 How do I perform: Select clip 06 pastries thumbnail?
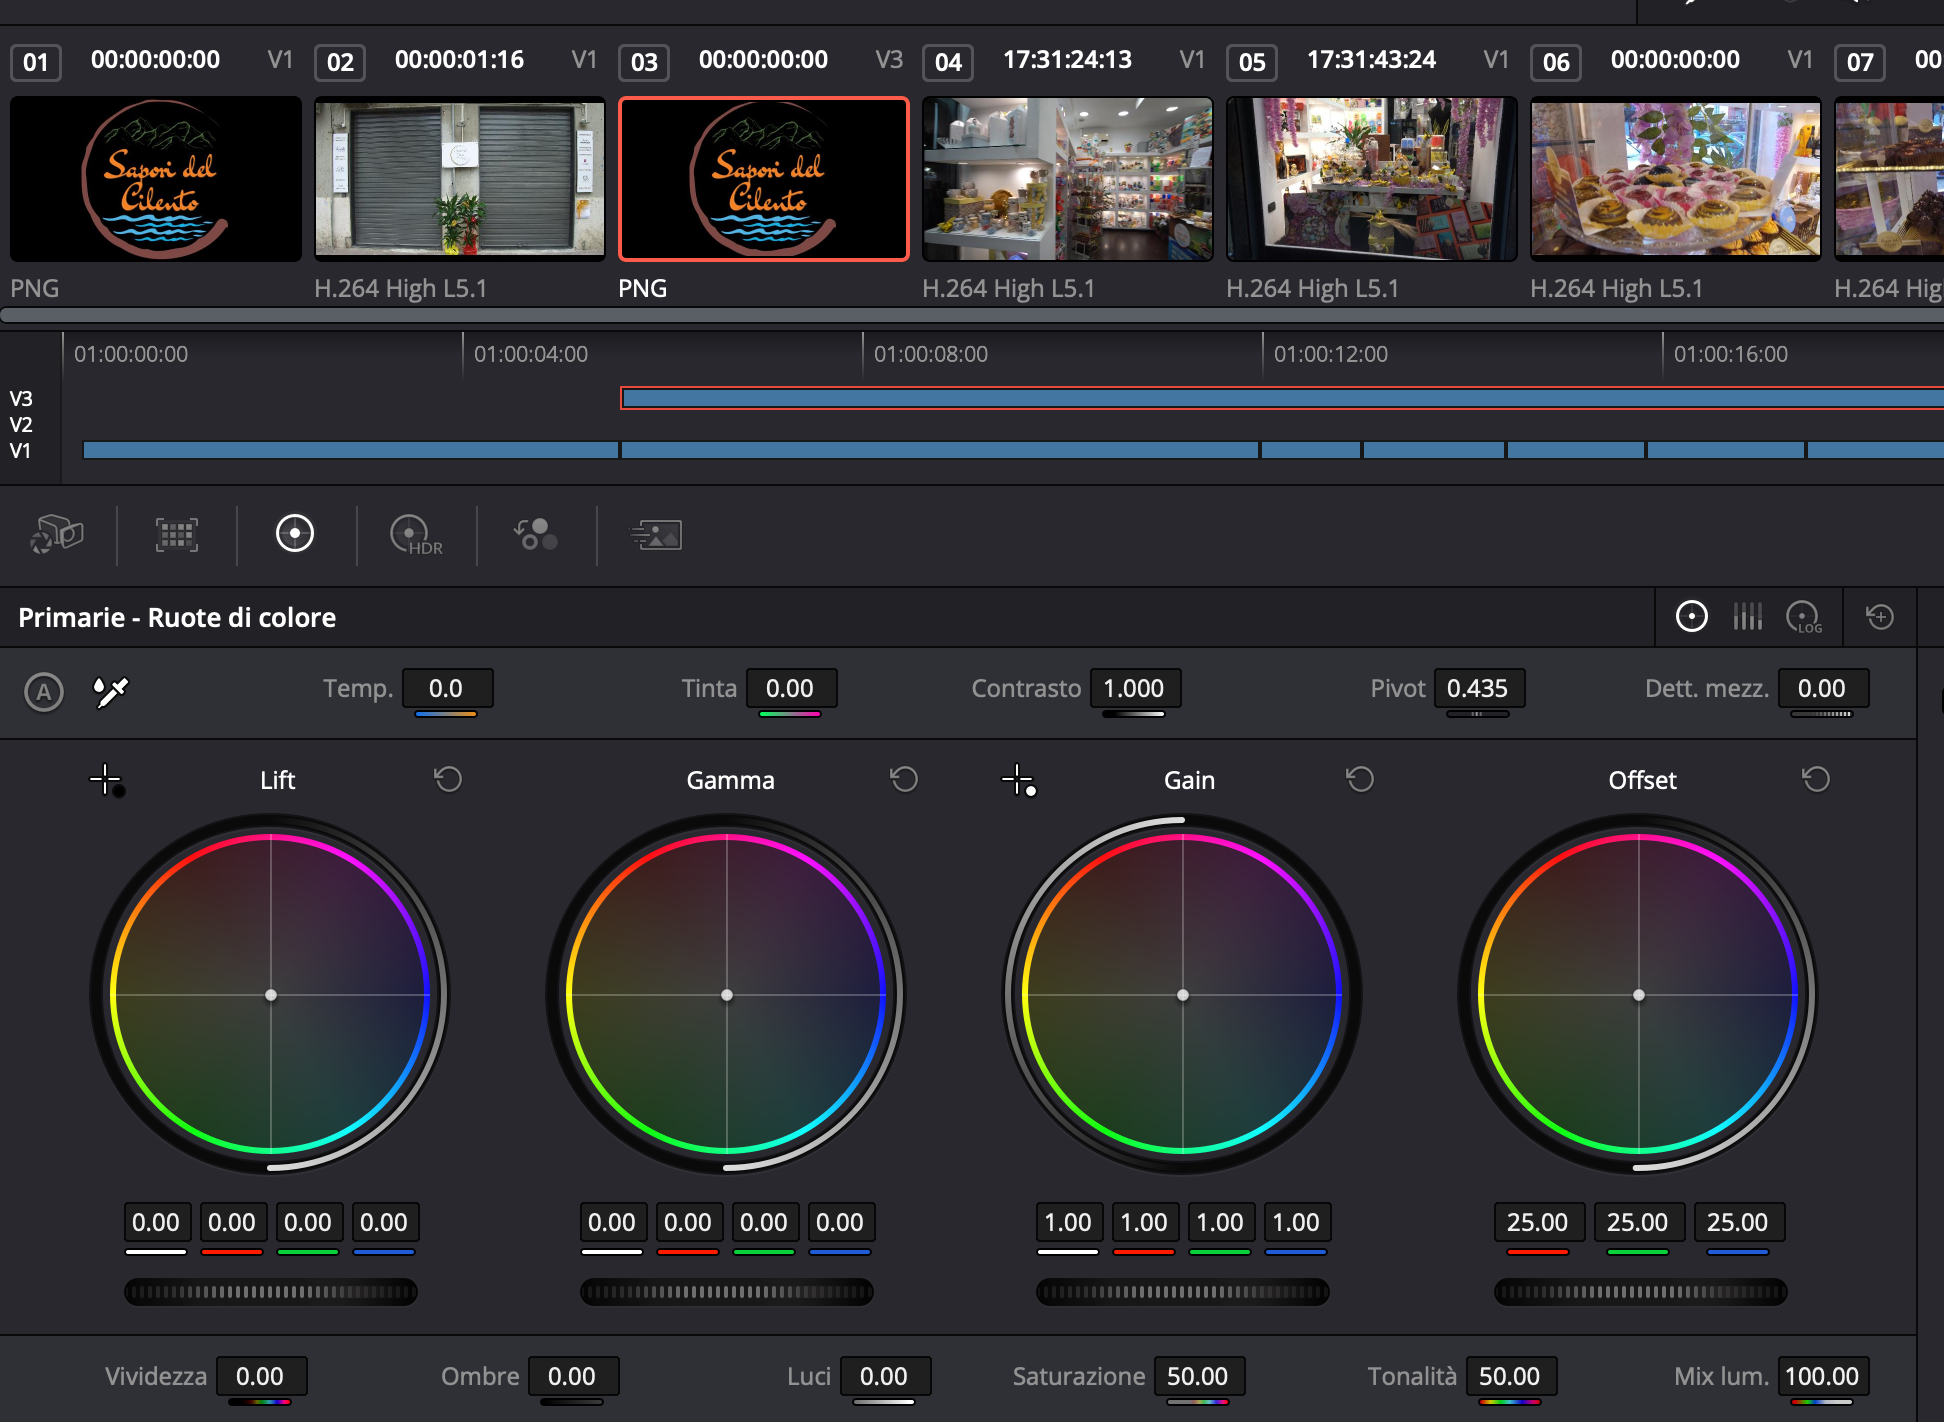pos(1676,179)
